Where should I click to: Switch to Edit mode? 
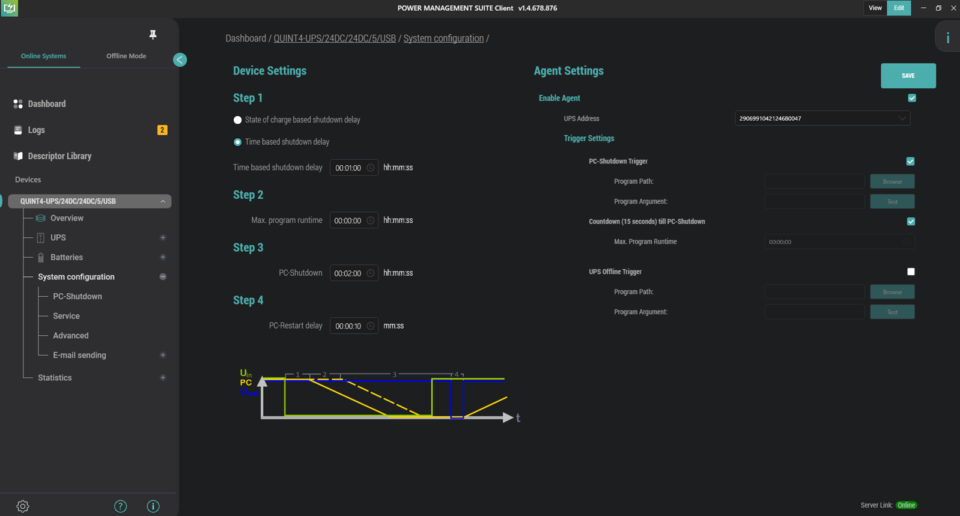pos(899,8)
